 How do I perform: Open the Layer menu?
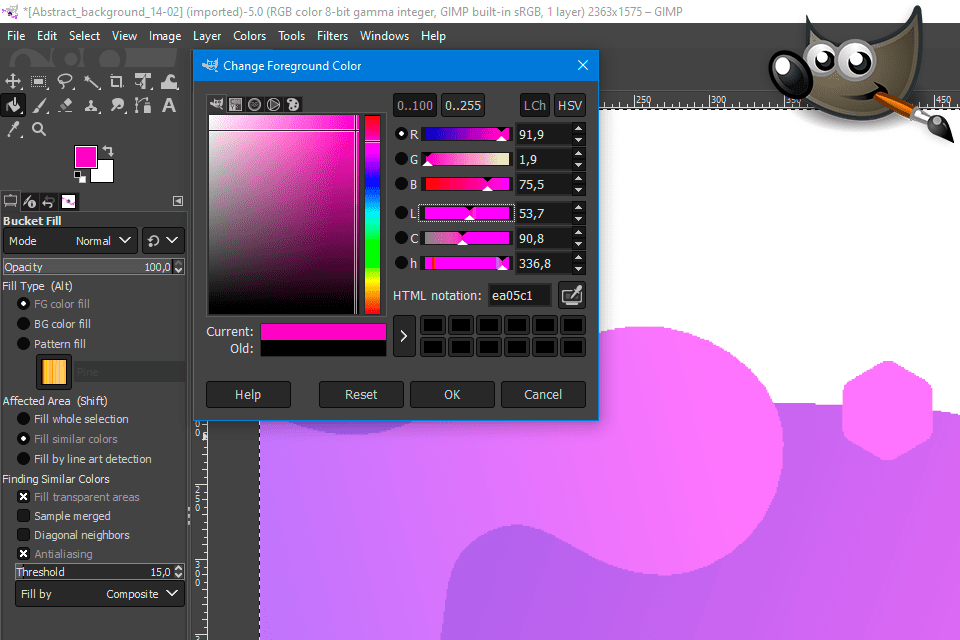tap(207, 36)
